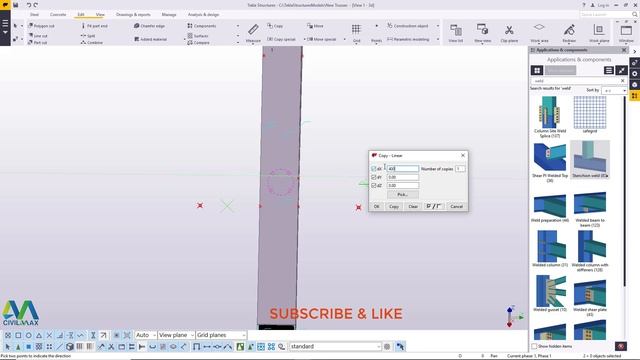Open the hamburger File menu icon

pyautogui.click(x=5, y=23)
